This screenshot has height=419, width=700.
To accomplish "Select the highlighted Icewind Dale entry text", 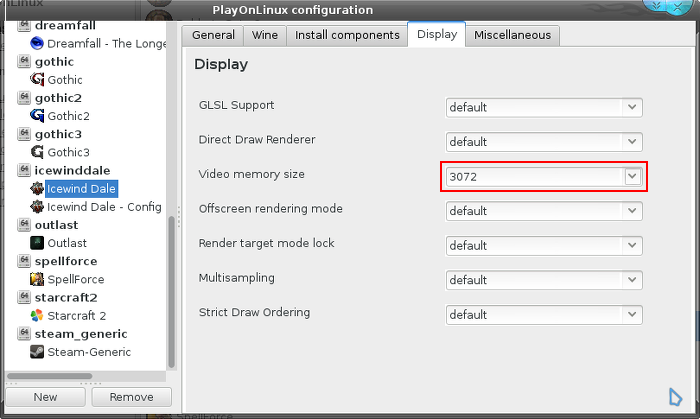I will coord(81,189).
